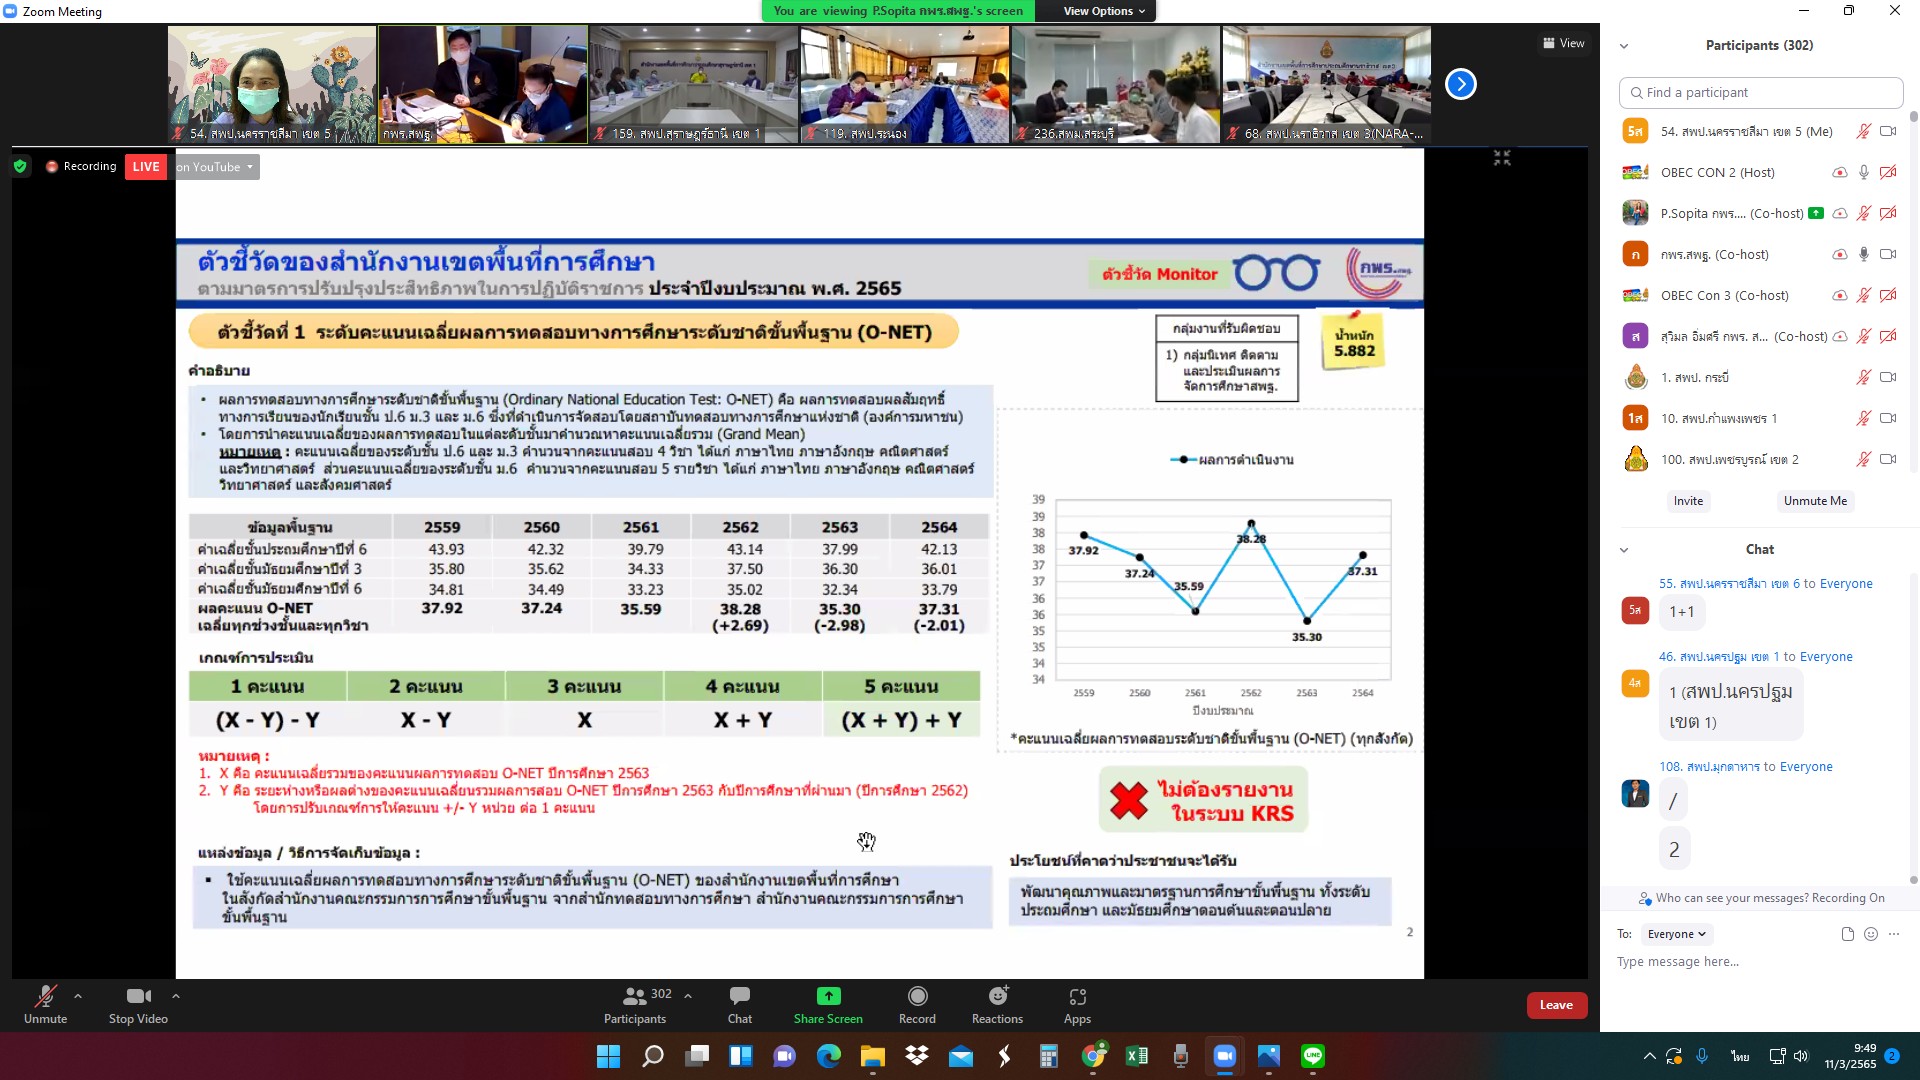
Task: Click the Record toolbar icon
Action: [x=917, y=996]
